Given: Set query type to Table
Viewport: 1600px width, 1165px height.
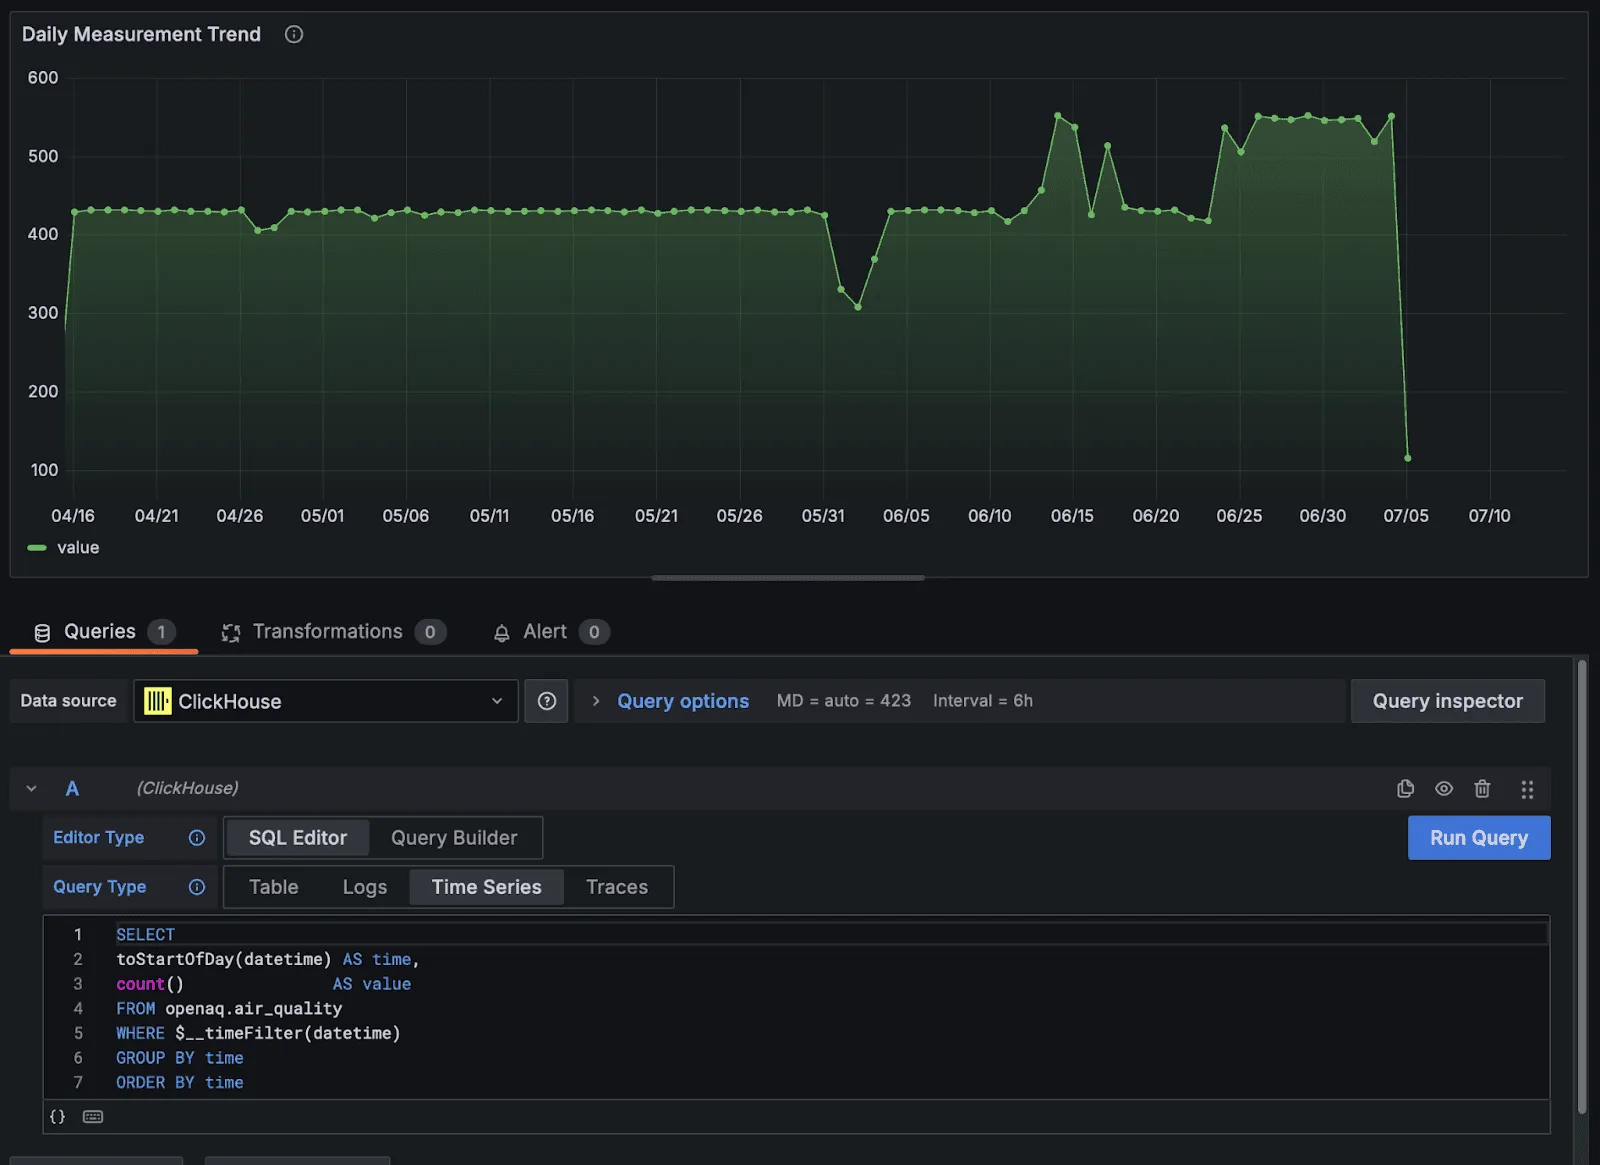Looking at the screenshot, I should (273, 887).
